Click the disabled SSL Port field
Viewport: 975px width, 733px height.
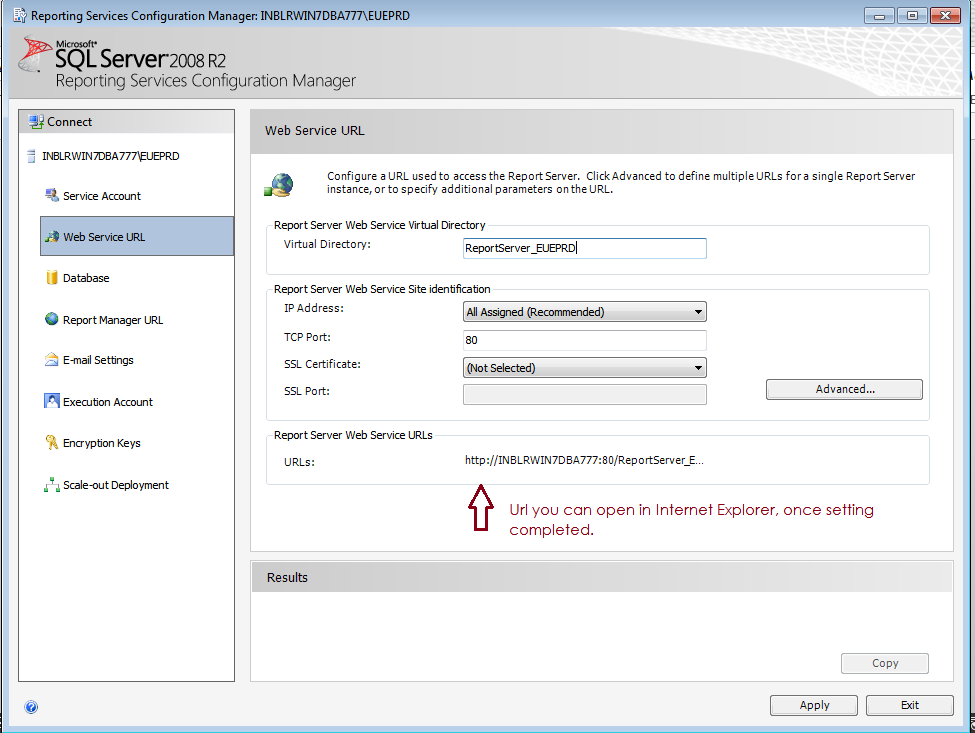tap(585, 394)
